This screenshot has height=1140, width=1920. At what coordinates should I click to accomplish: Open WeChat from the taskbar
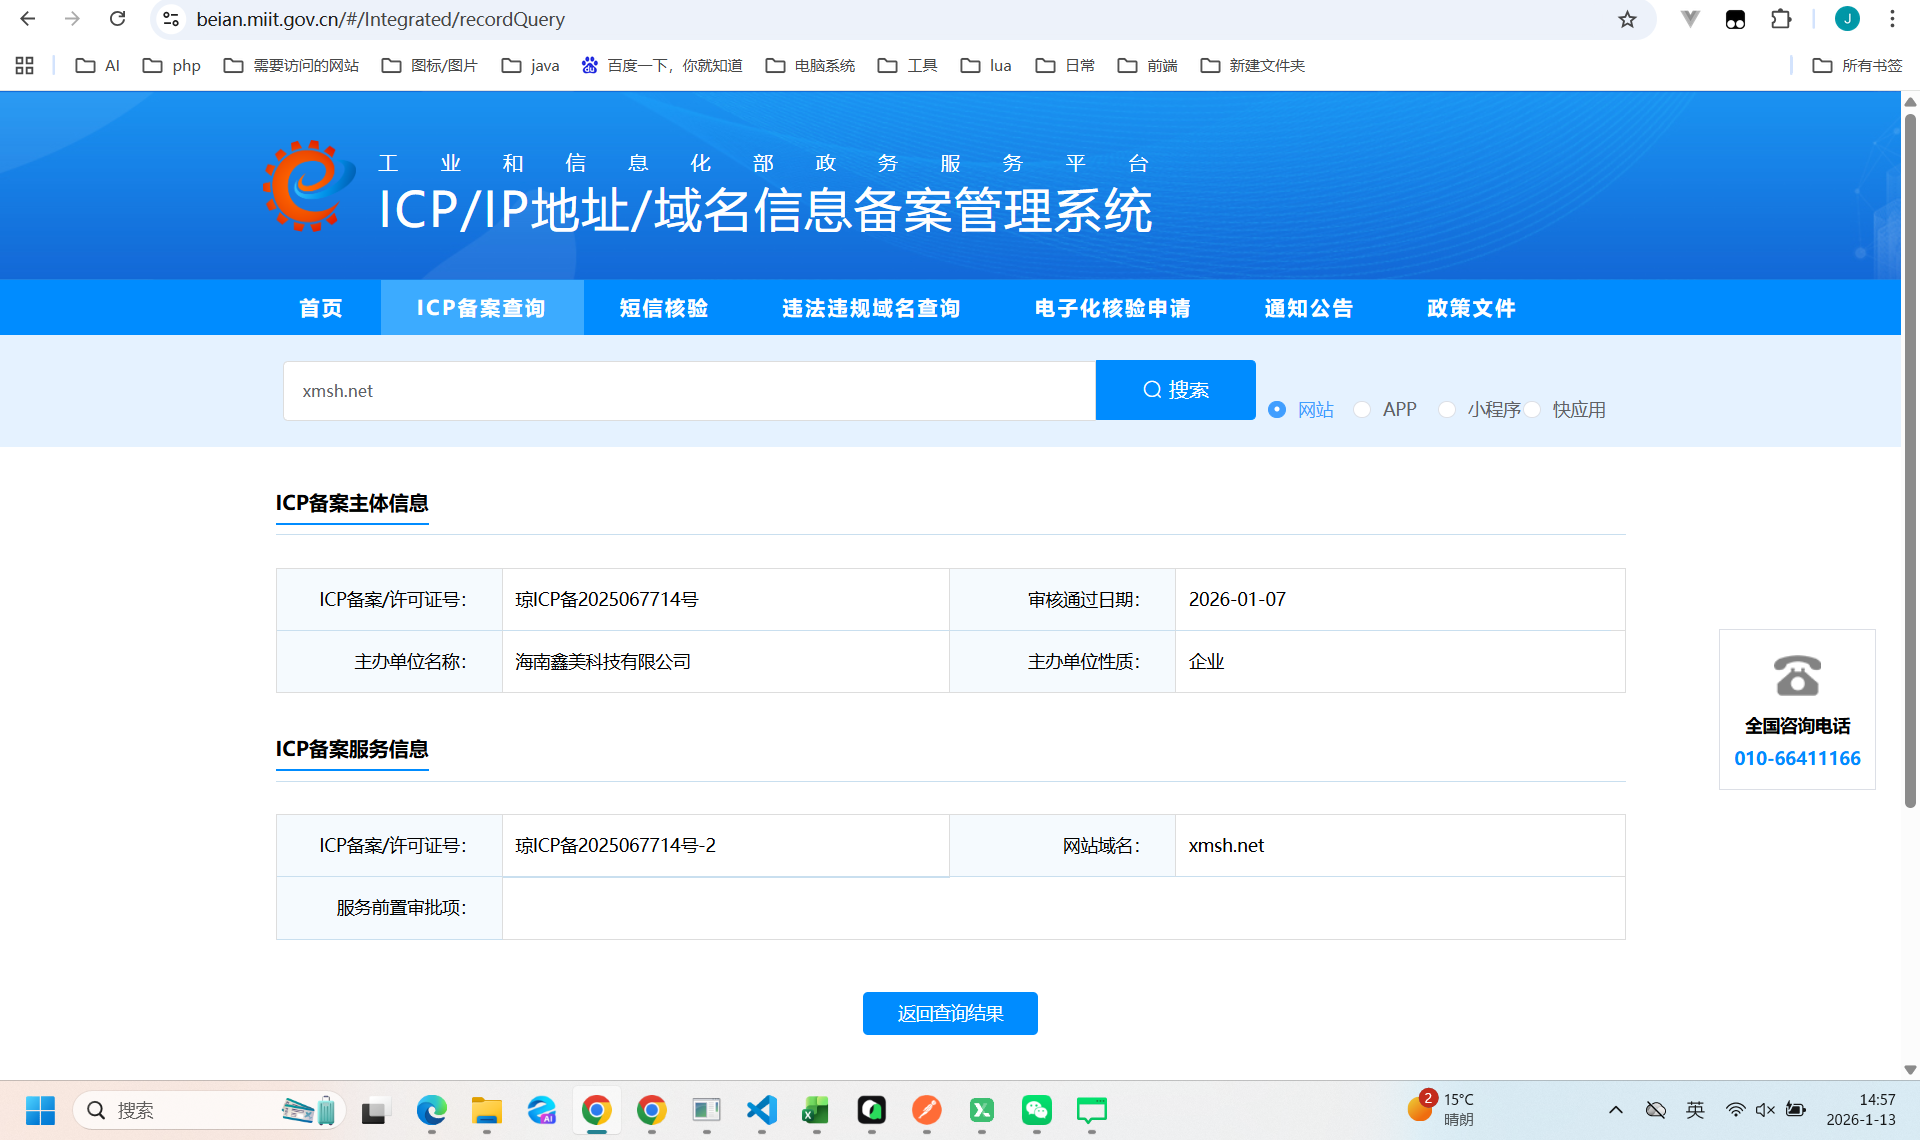click(1036, 1110)
